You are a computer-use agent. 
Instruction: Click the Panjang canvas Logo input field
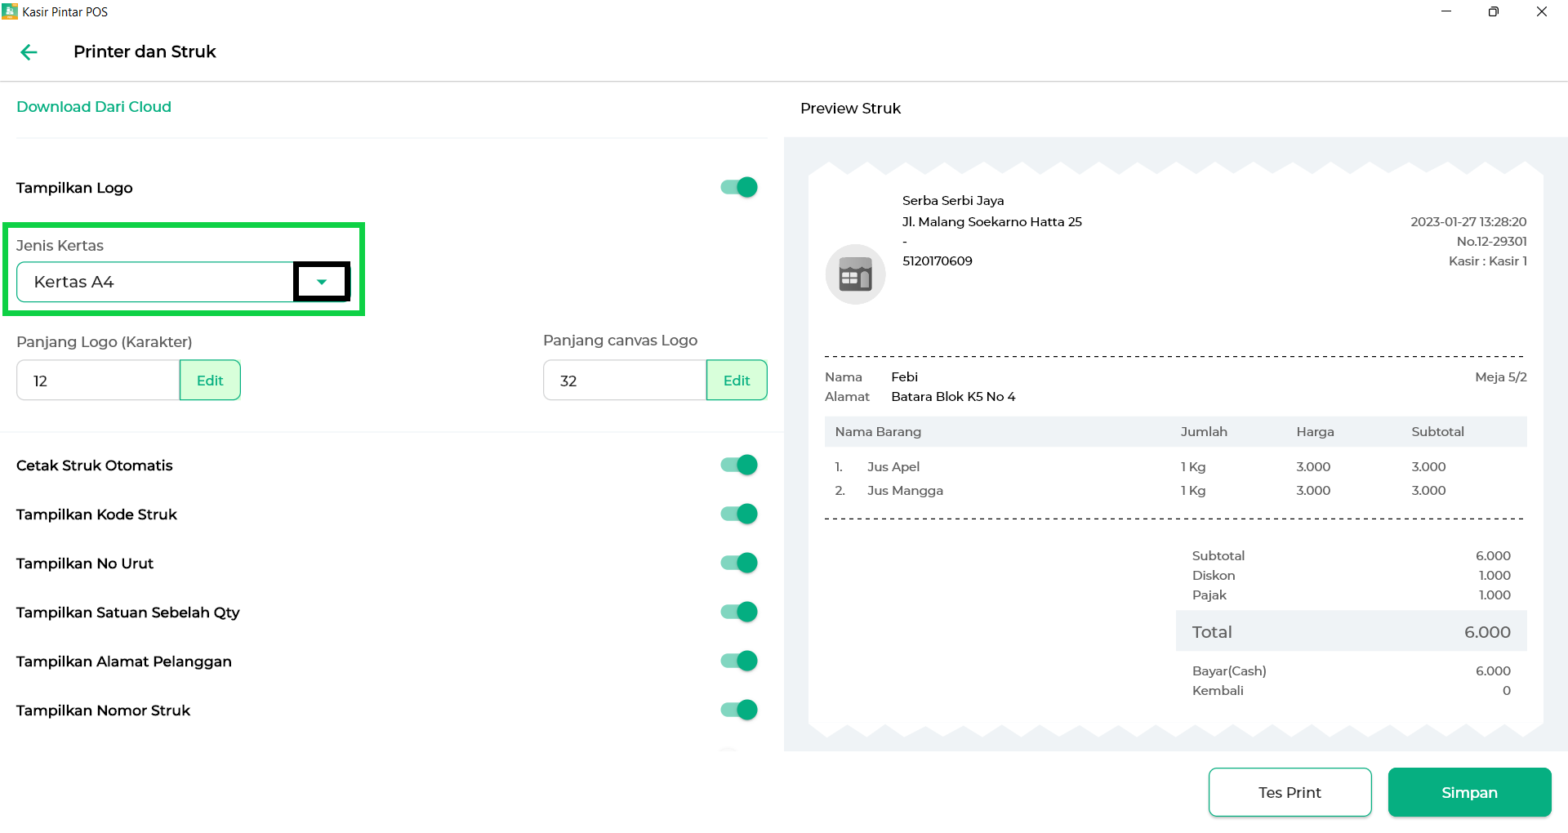click(624, 380)
